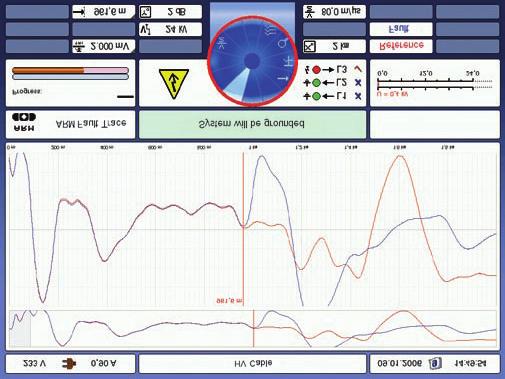505x379 pixels.
Task: Click the red 981.6 m cursor line in graph
Action: [x=243, y=228]
